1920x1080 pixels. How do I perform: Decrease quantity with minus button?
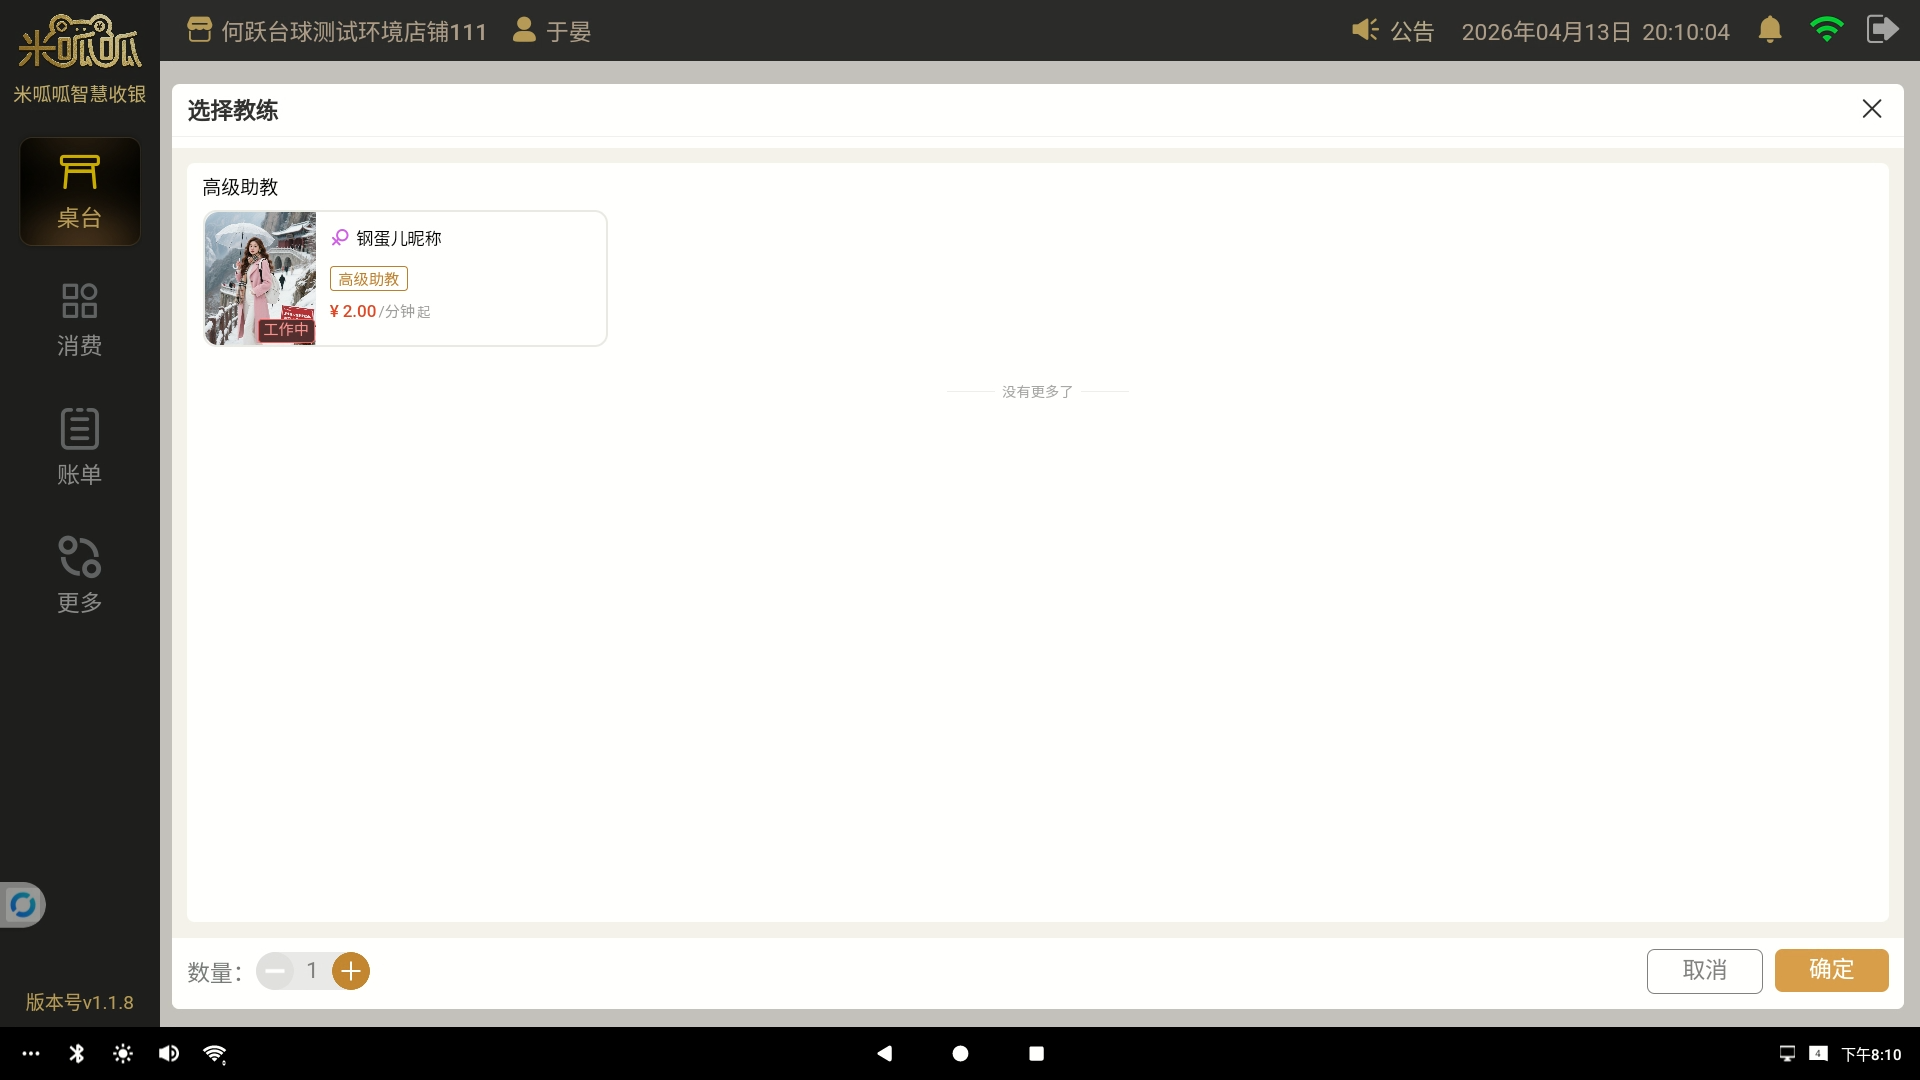coord(275,971)
